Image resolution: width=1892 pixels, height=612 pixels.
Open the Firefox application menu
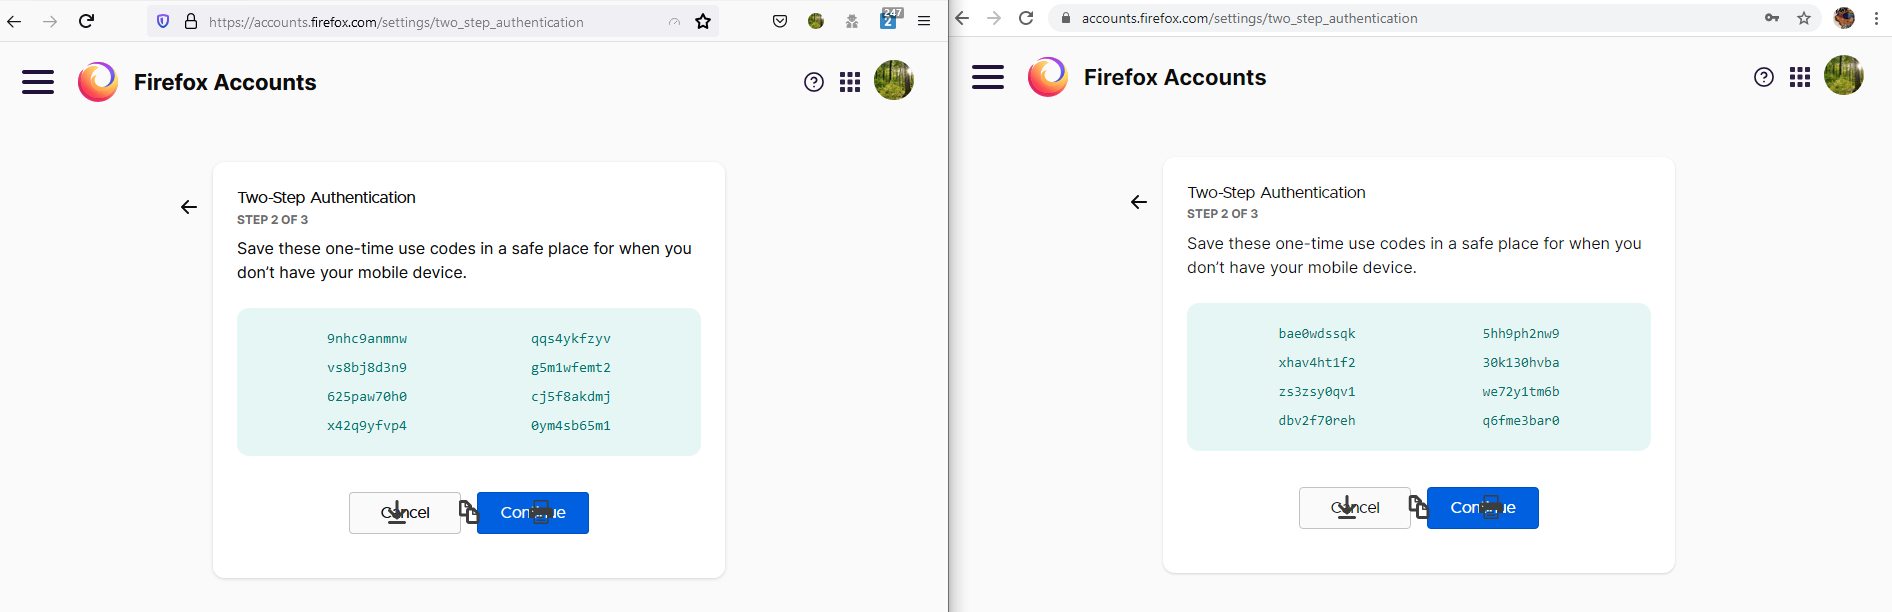point(923,21)
